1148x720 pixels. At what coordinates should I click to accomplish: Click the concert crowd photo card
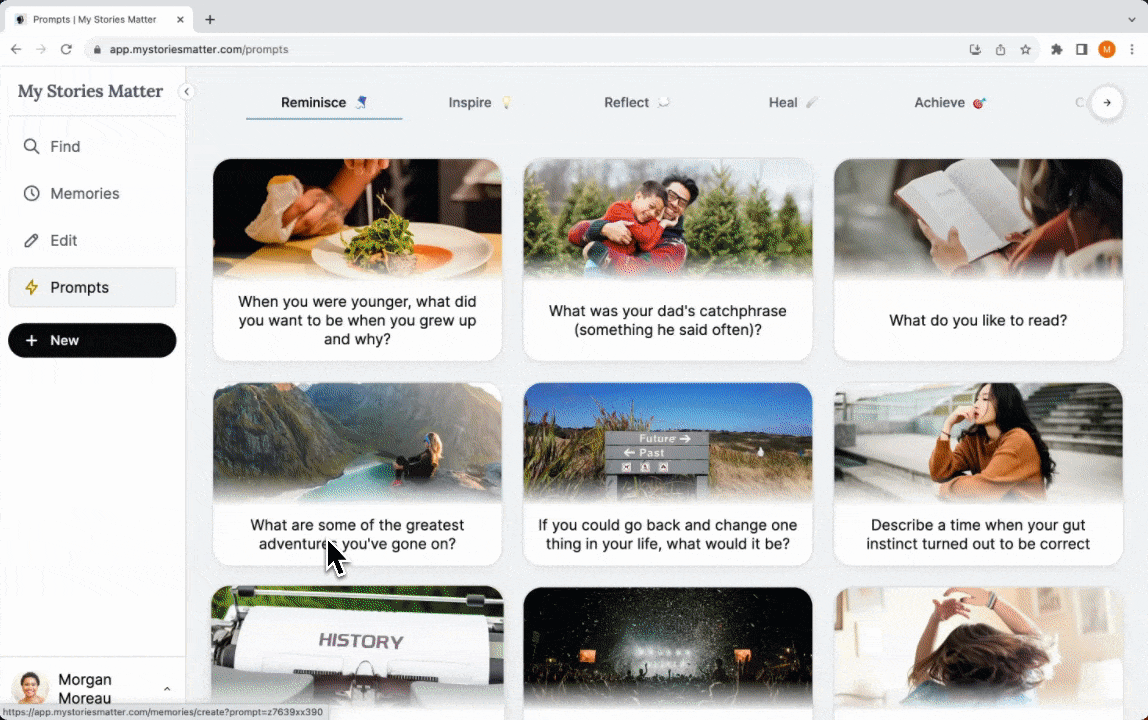tap(668, 648)
